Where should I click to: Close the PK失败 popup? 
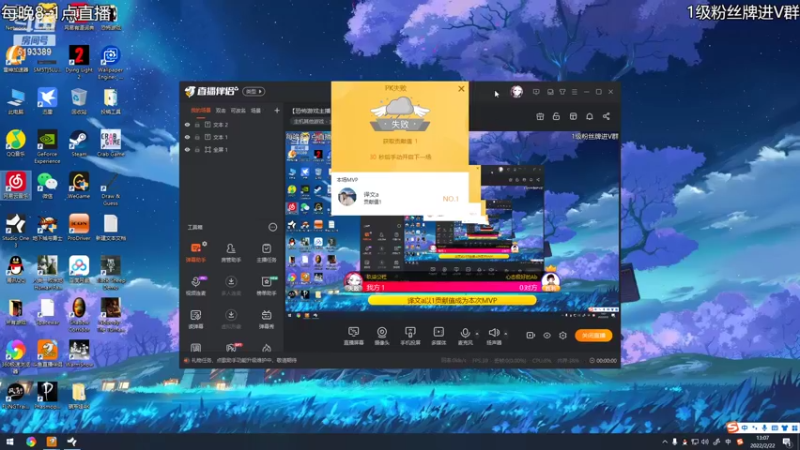click(461, 88)
